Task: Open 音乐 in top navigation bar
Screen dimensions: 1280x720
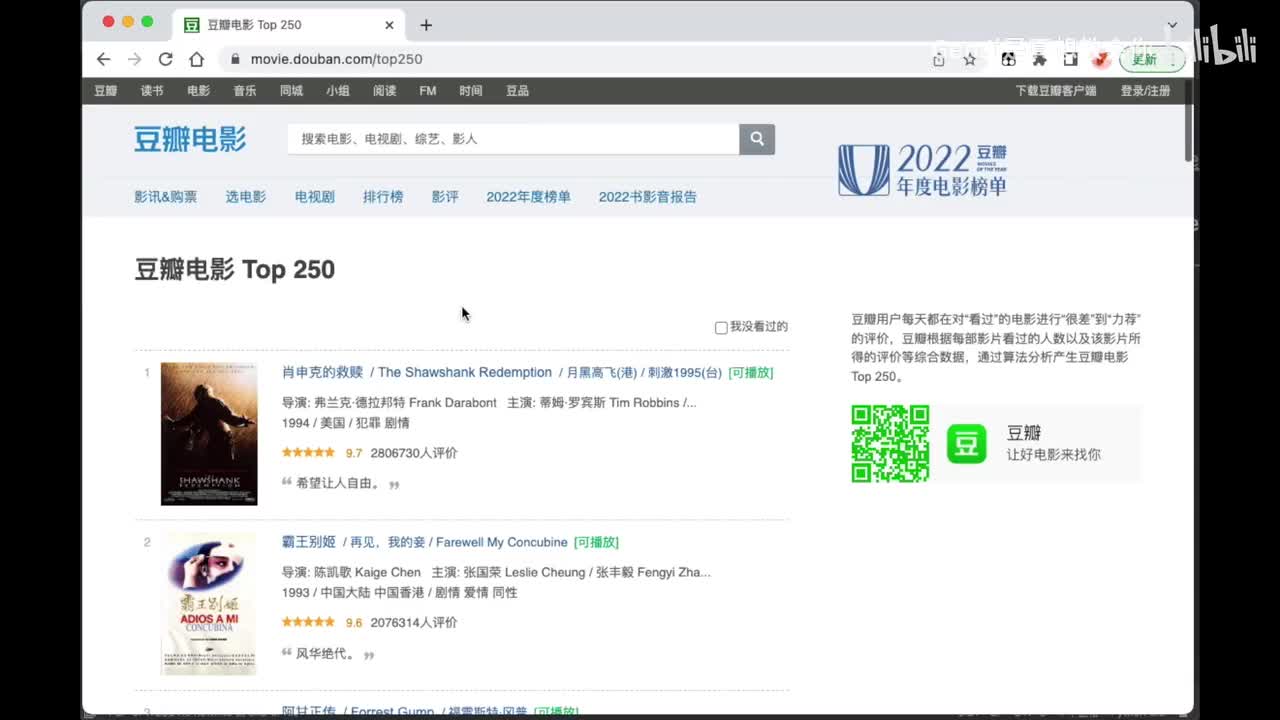Action: click(x=245, y=91)
